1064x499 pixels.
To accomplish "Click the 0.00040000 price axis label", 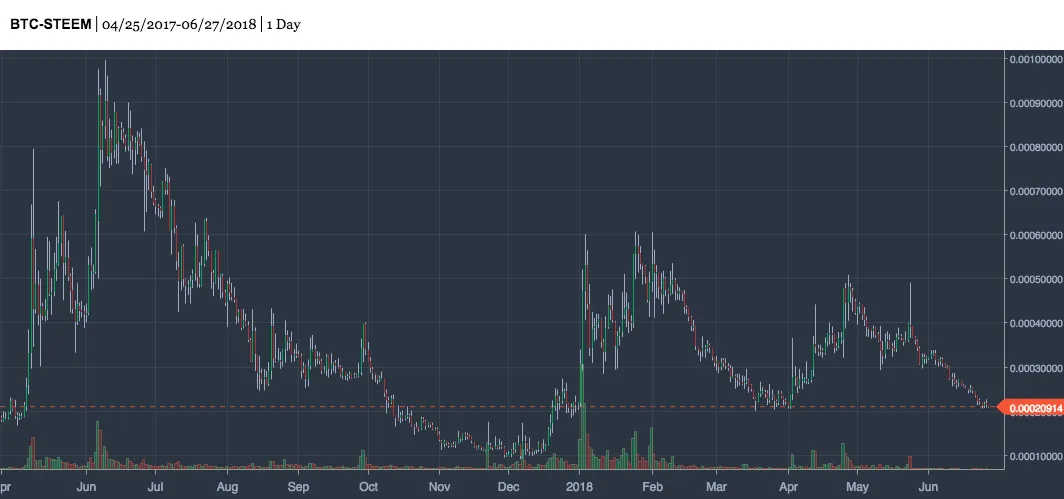I will click(1036, 324).
